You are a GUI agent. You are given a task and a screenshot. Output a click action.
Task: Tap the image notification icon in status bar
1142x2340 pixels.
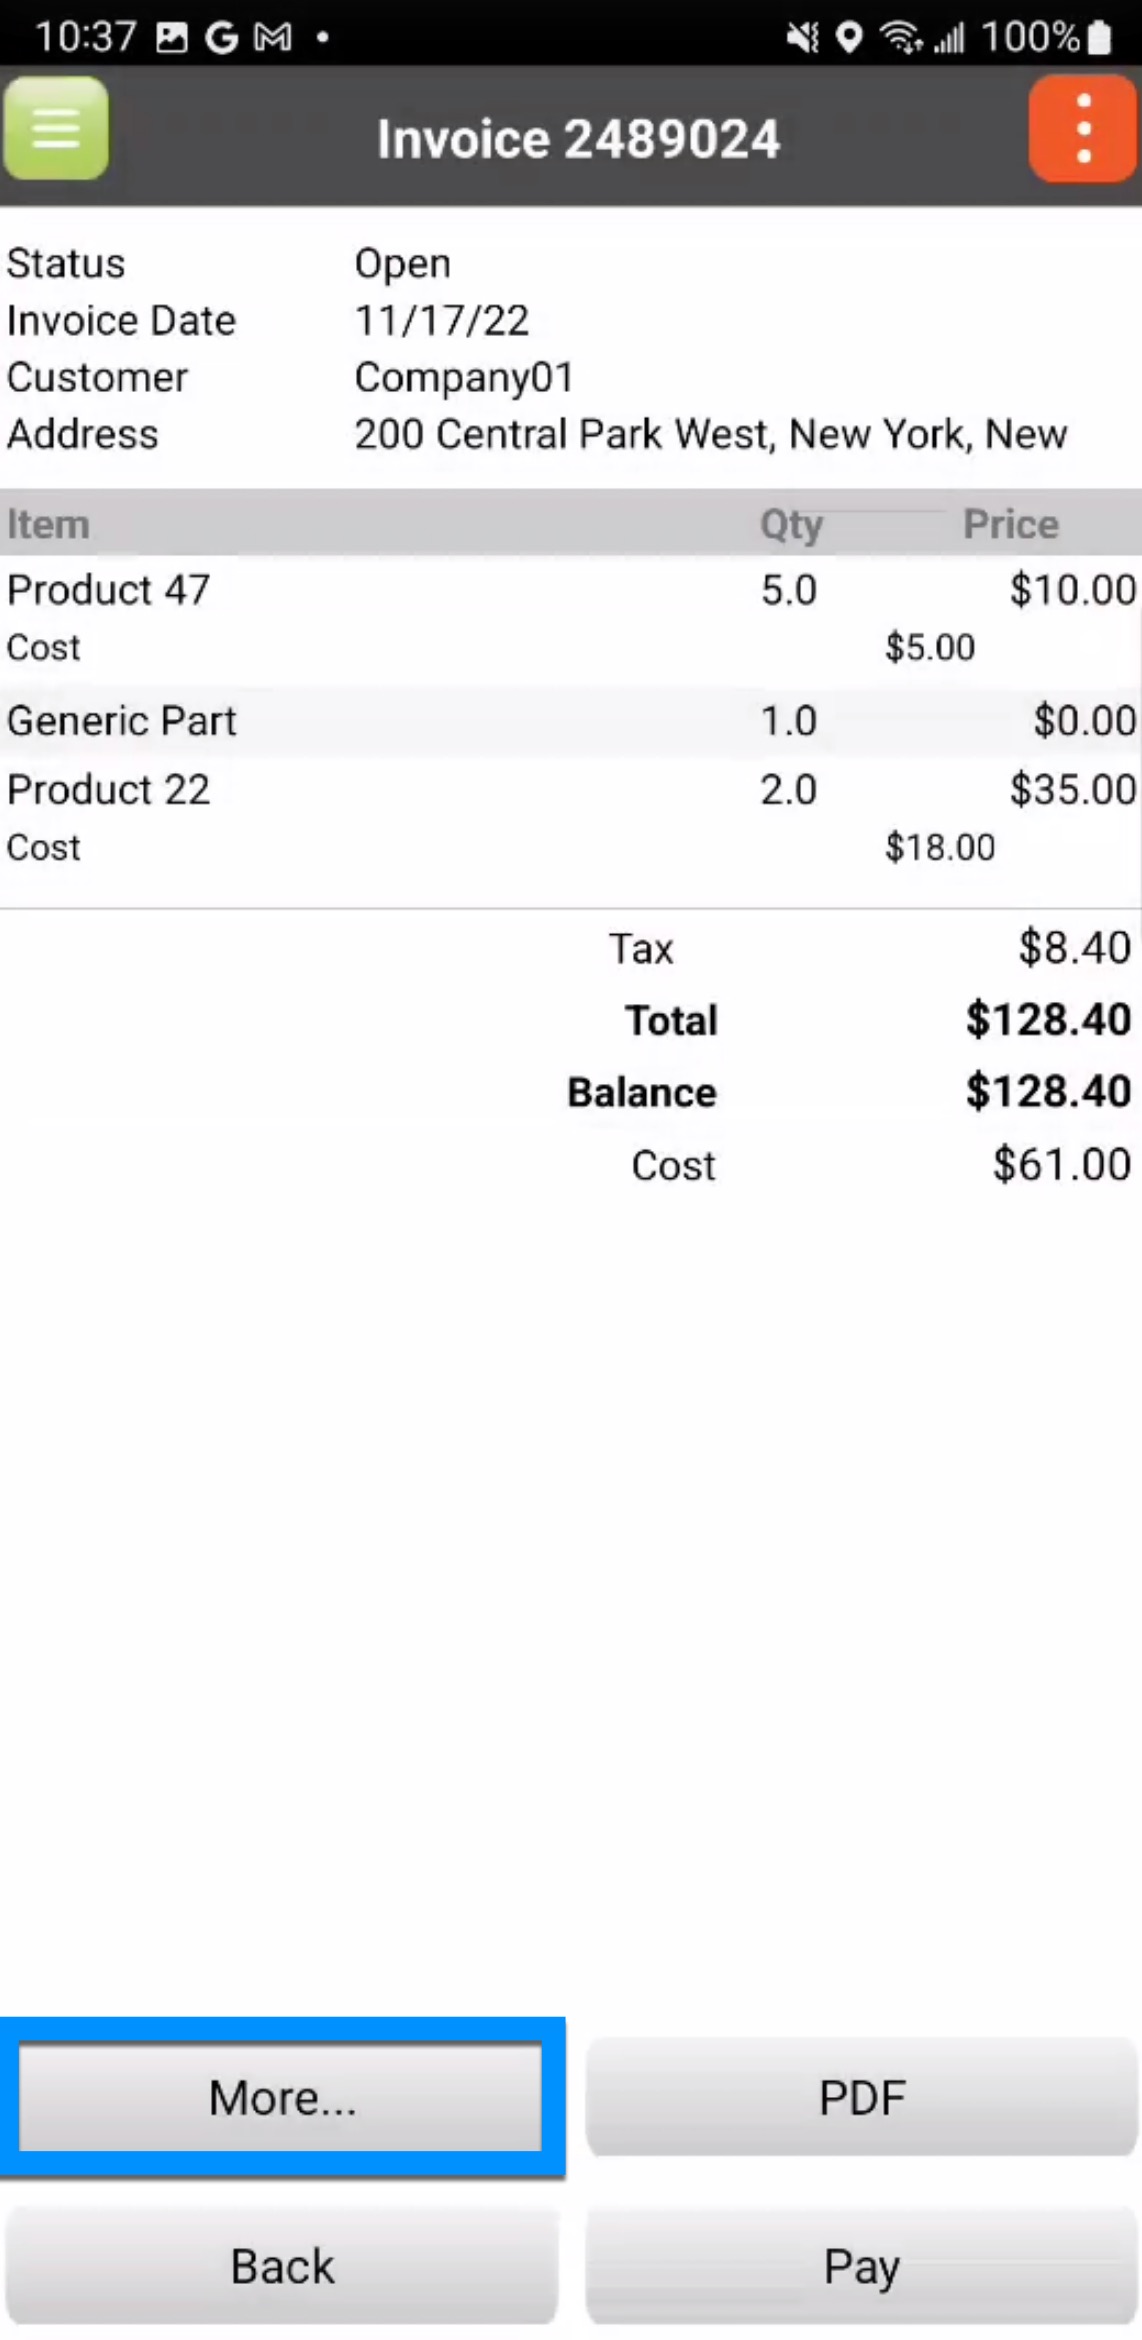pyautogui.click(x=172, y=38)
